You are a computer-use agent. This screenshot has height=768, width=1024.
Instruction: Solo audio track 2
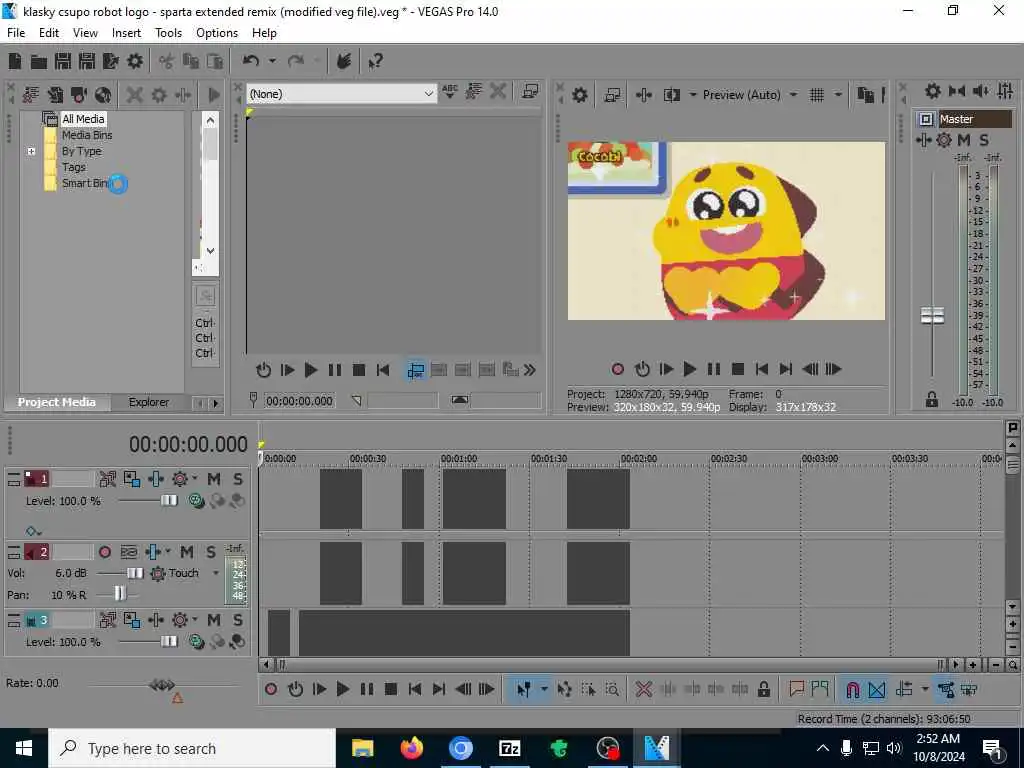coord(210,552)
